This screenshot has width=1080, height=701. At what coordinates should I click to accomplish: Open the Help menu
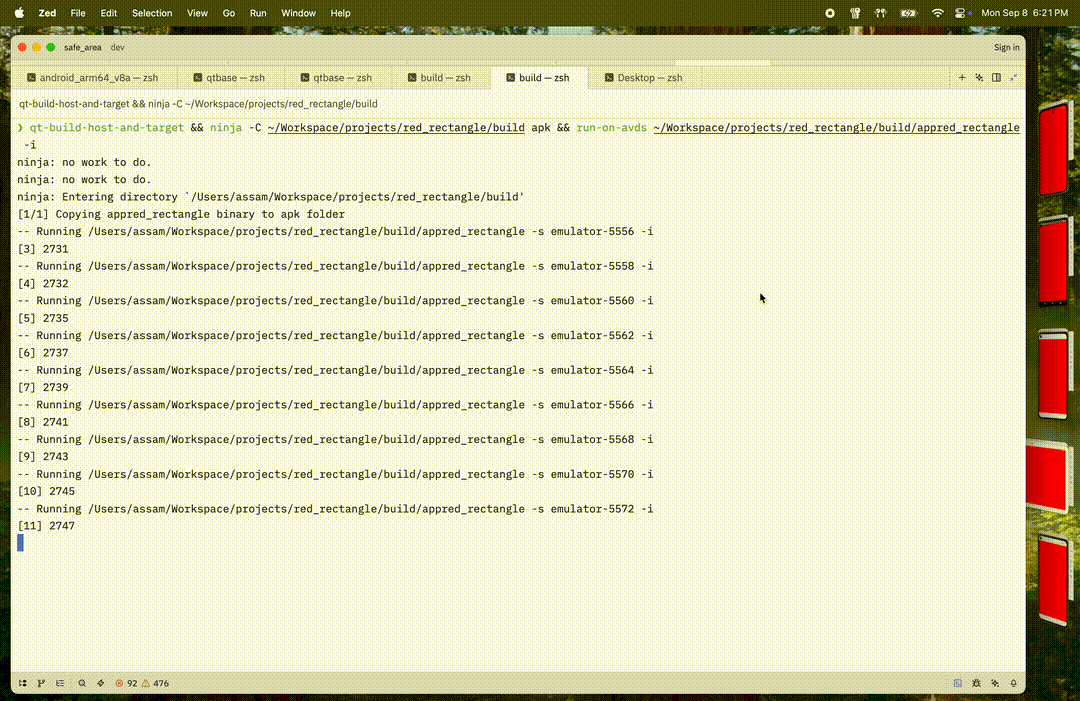(x=340, y=13)
